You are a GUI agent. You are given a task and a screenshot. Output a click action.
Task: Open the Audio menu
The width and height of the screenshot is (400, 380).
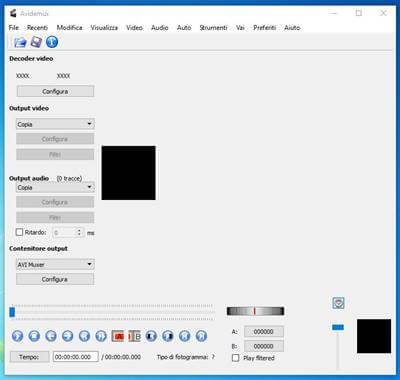coord(160,28)
